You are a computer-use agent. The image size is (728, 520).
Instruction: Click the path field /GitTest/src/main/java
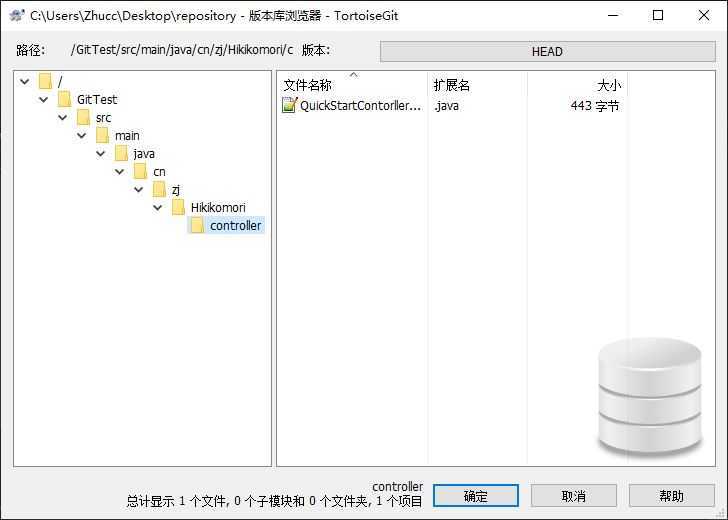[x=182, y=50]
